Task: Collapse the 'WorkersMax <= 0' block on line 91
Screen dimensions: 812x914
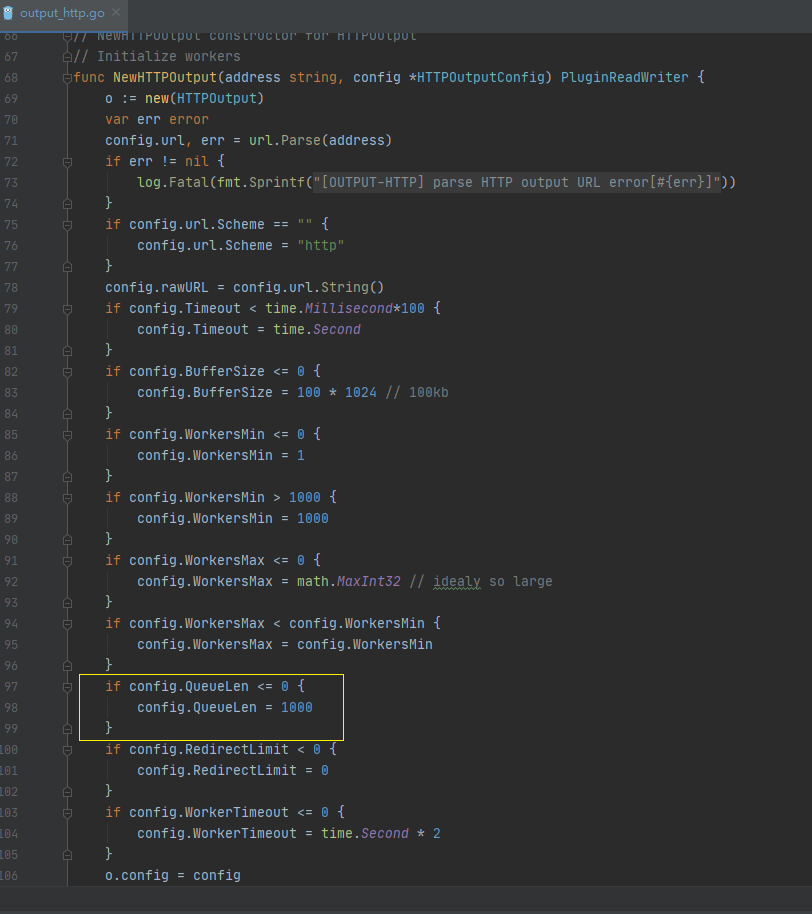Action: [67, 561]
